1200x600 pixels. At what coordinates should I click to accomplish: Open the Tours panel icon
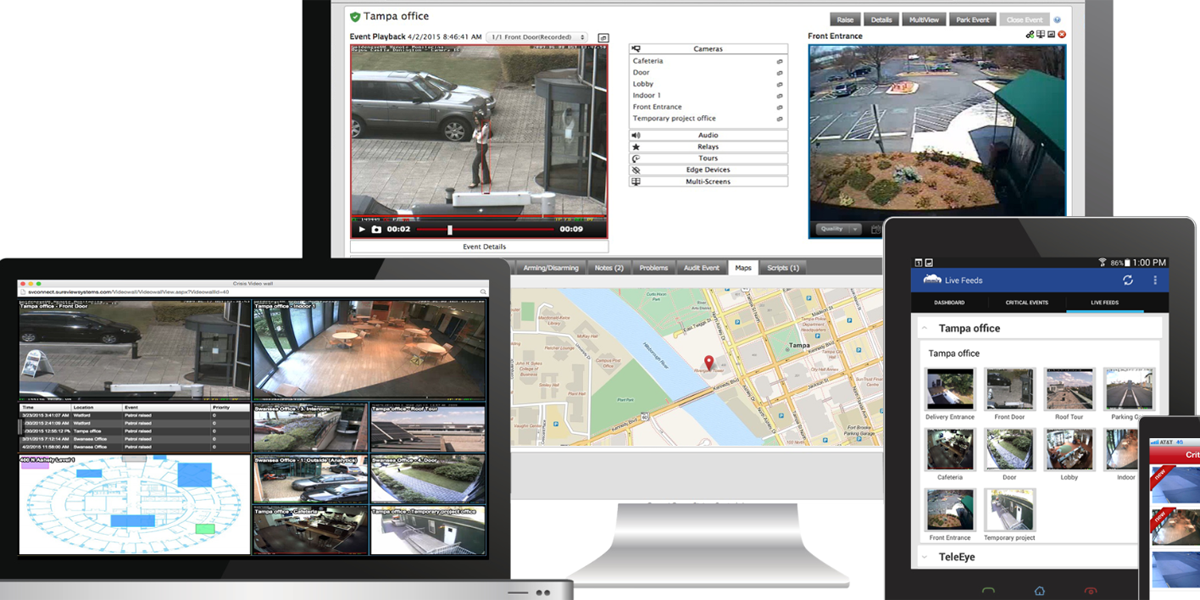click(636, 158)
